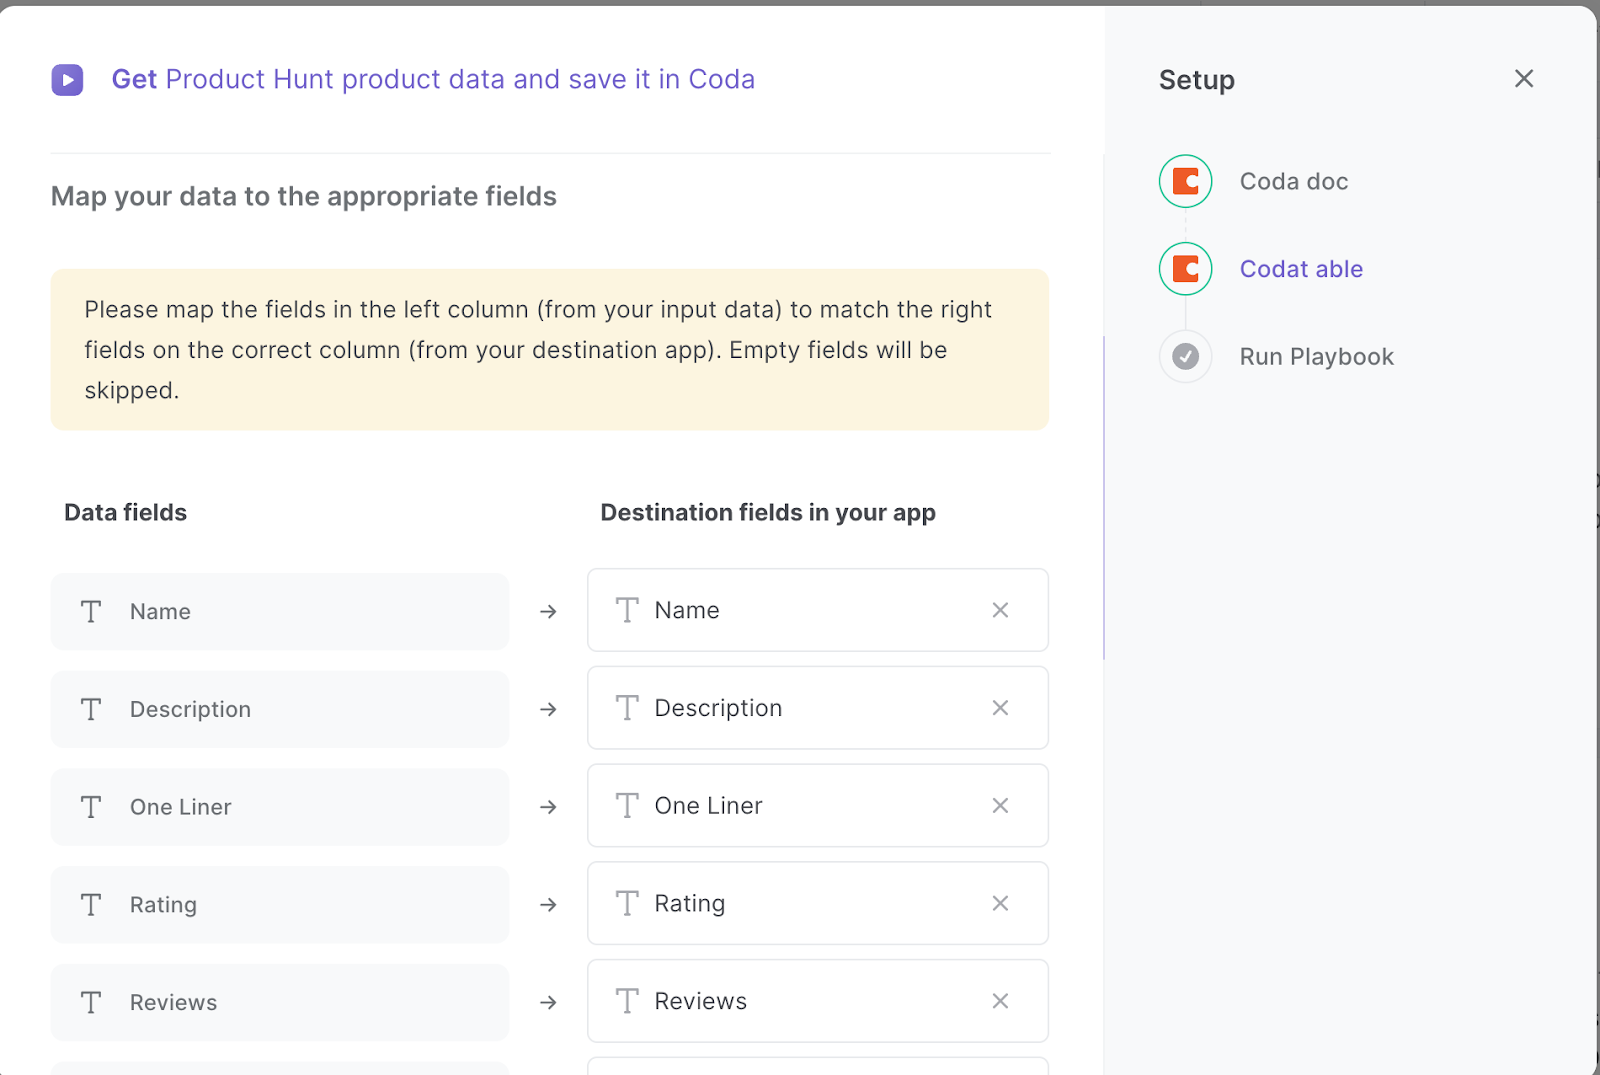Click the text type icon in Reviews destination field
Image resolution: width=1600 pixels, height=1075 pixels.
point(627,1001)
